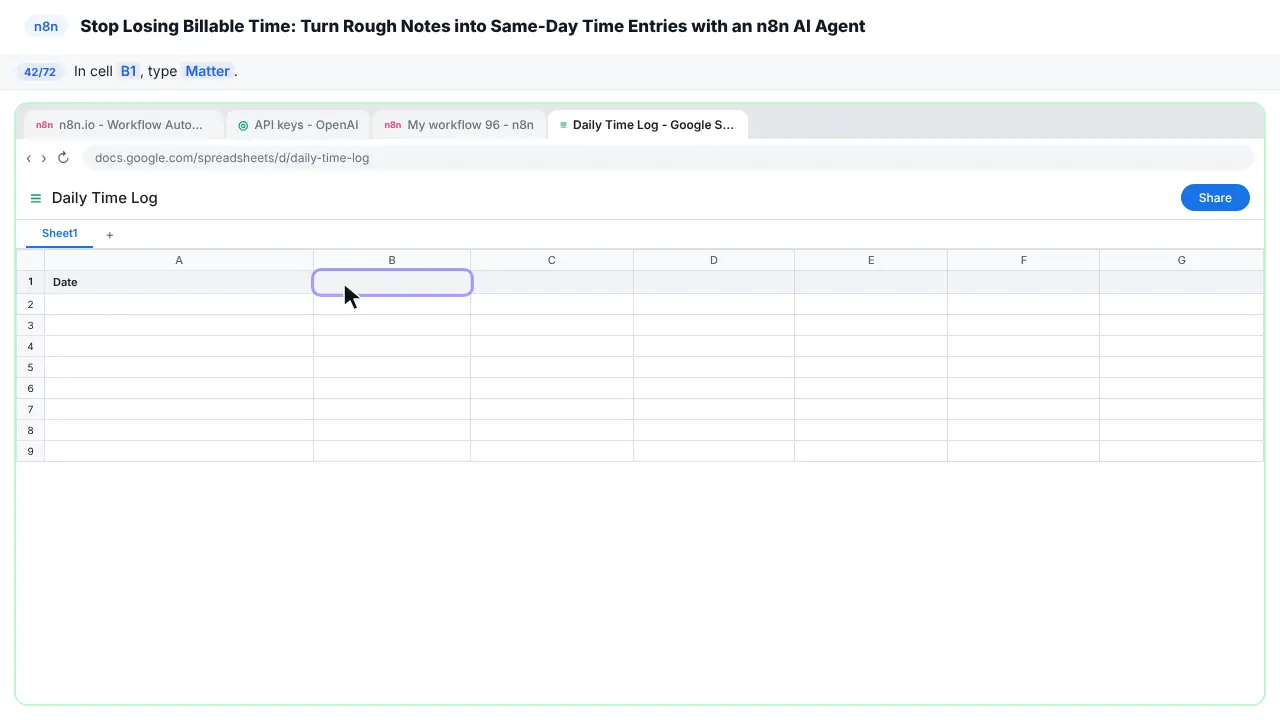Image resolution: width=1280 pixels, height=720 pixels.
Task: Switch to the My workflow 96 tab
Action: (459, 125)
